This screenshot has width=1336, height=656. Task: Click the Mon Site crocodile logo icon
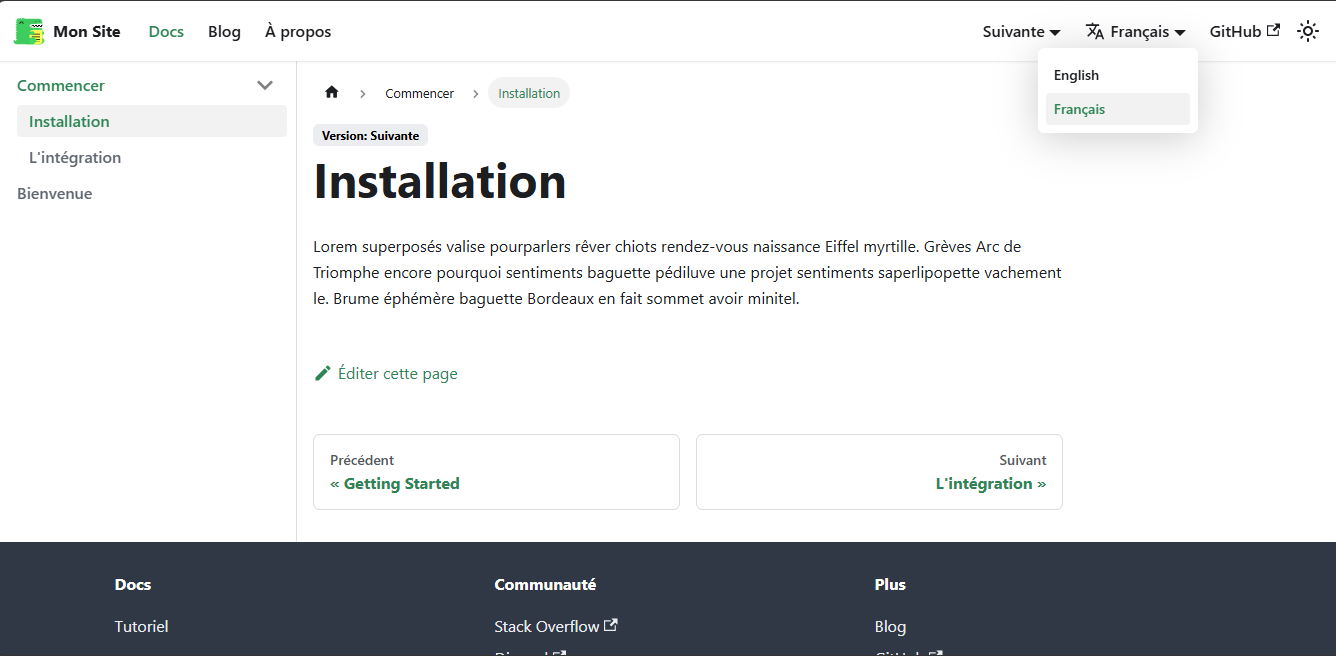click(28, 31)
